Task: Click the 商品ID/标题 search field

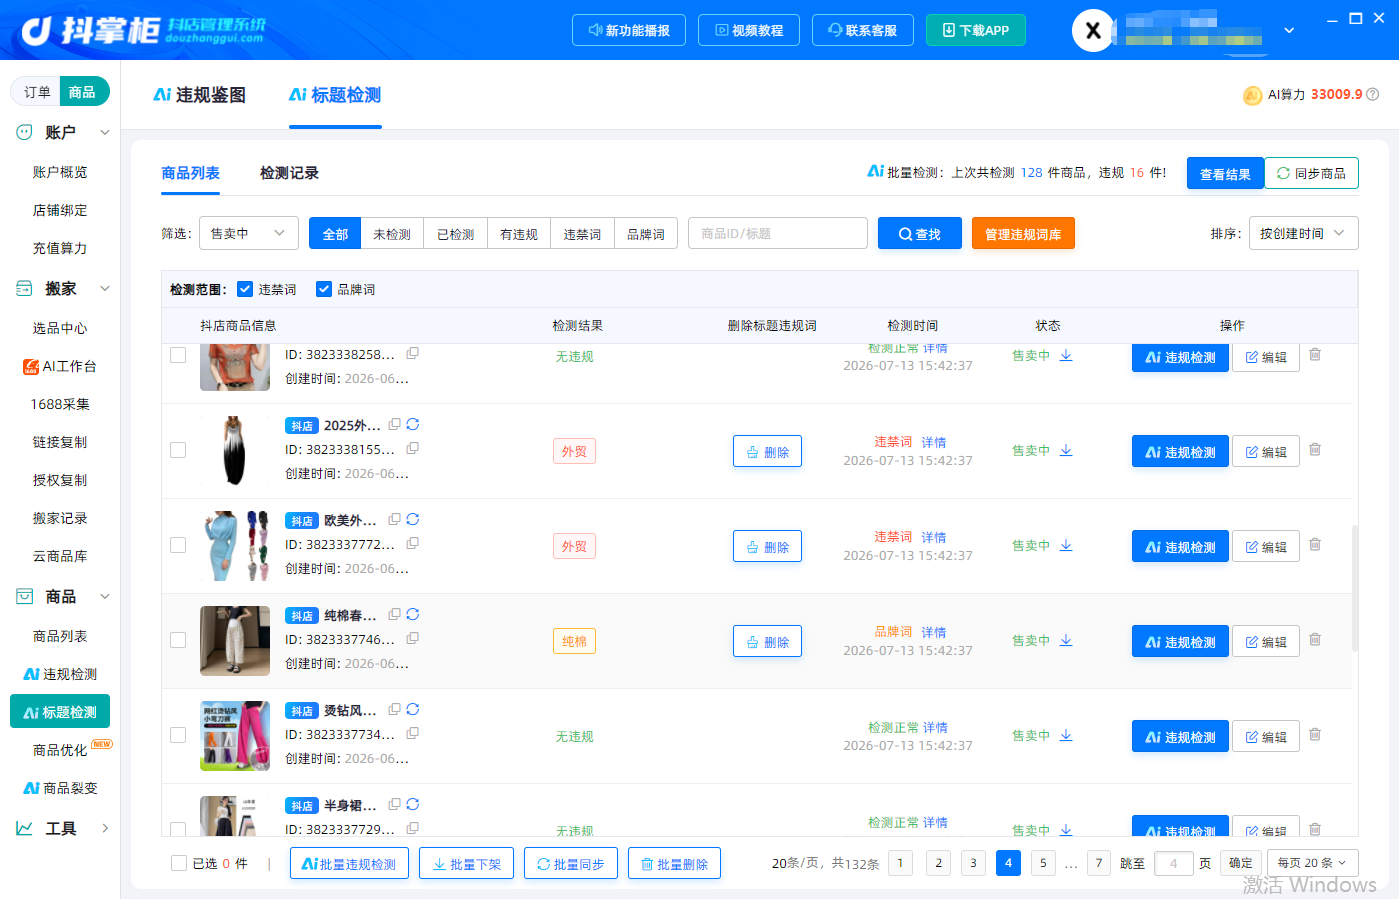Action: pyautogui.click(x=778, y=233)
